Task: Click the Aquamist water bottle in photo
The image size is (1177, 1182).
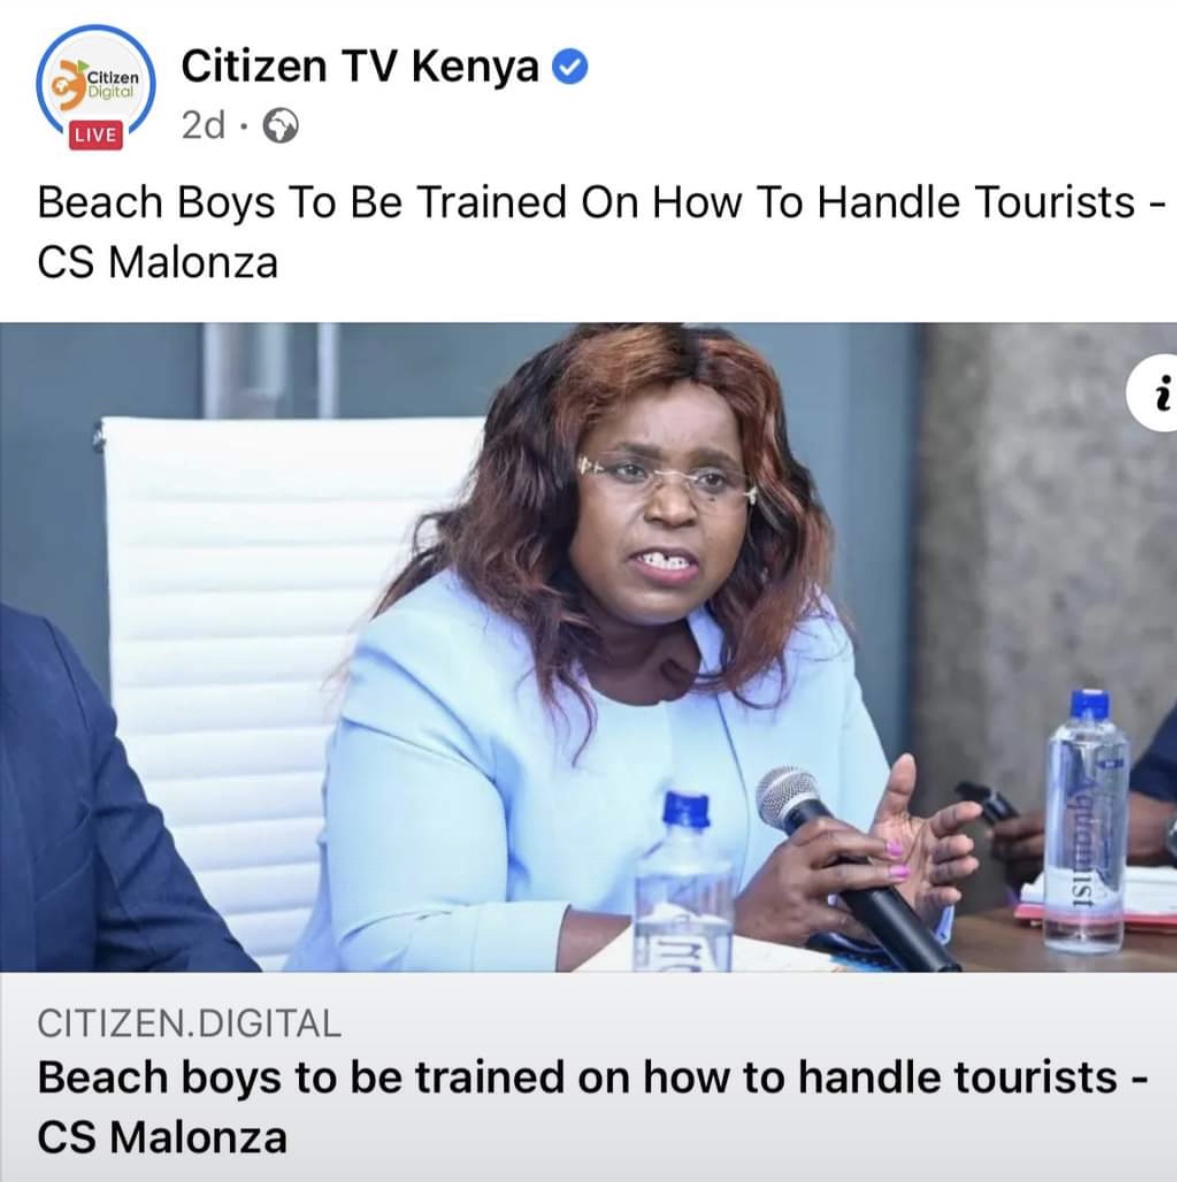Action: coord(1086,822)
